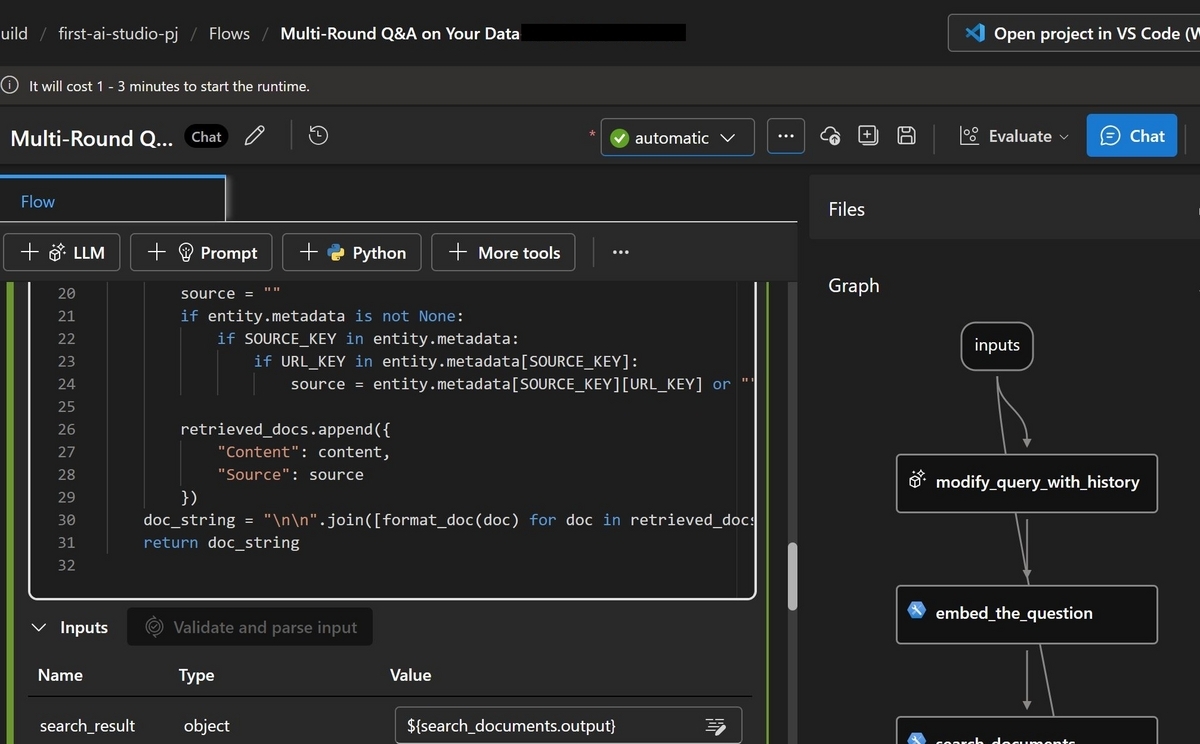1200x744 pixels.
Task: Click Validate and parse input
Action: click(x=250, y=627)
